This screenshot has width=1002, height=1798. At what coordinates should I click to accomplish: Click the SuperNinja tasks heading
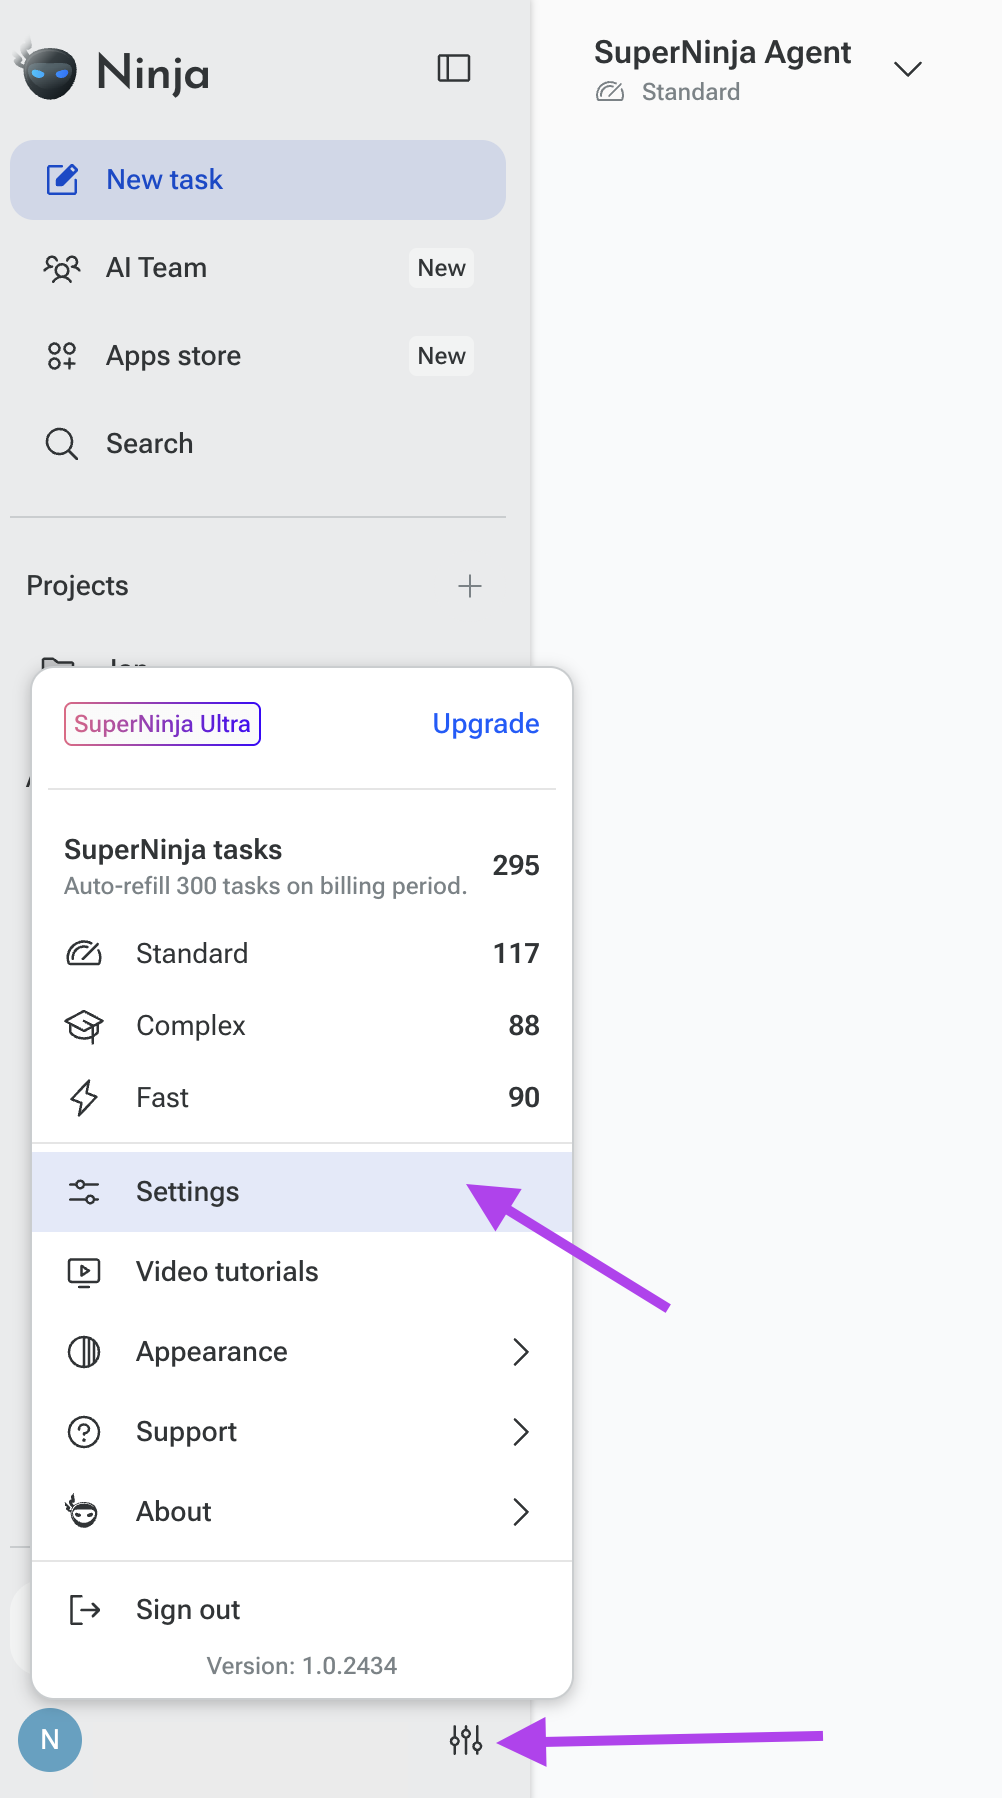(173, 850)
